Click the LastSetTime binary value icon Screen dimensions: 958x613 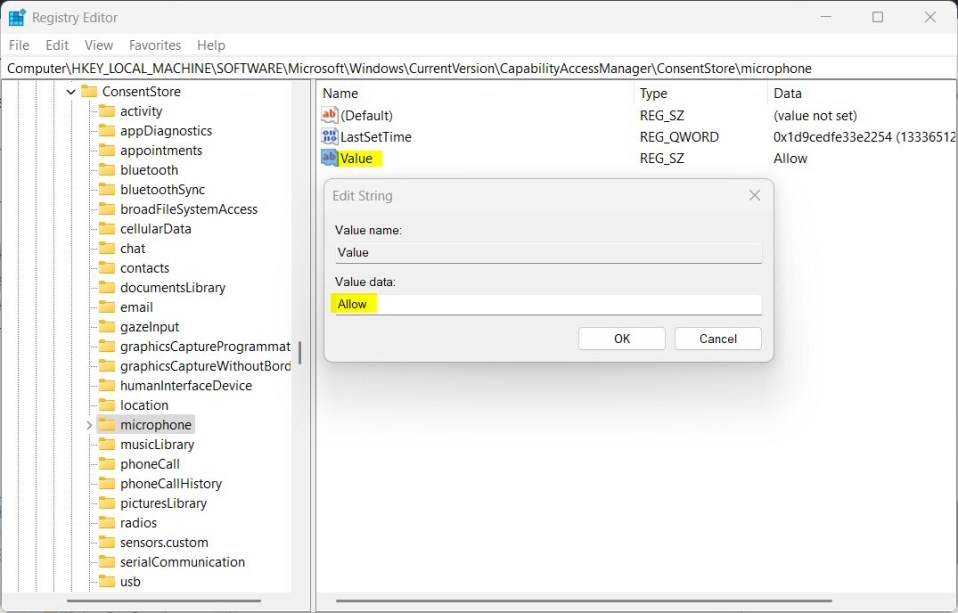(x=329, y=136)
